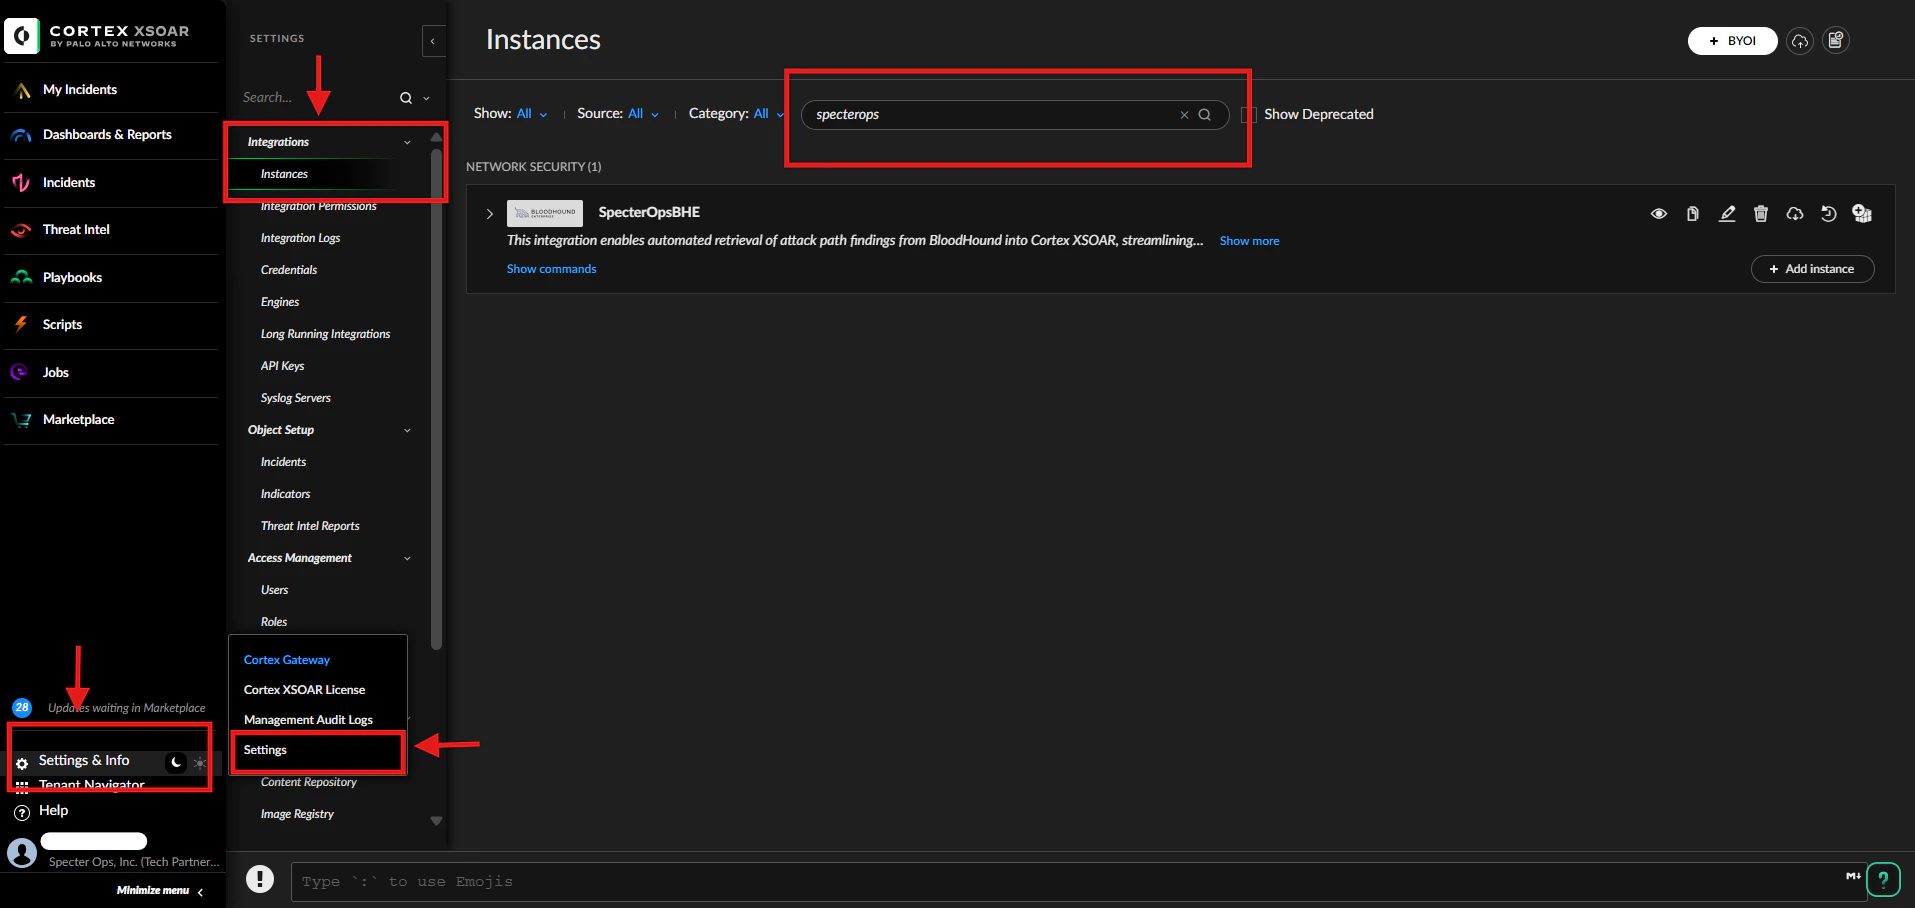Click the BYOI button
This screenshot has width=1915, height=908.
(1733, 41)
